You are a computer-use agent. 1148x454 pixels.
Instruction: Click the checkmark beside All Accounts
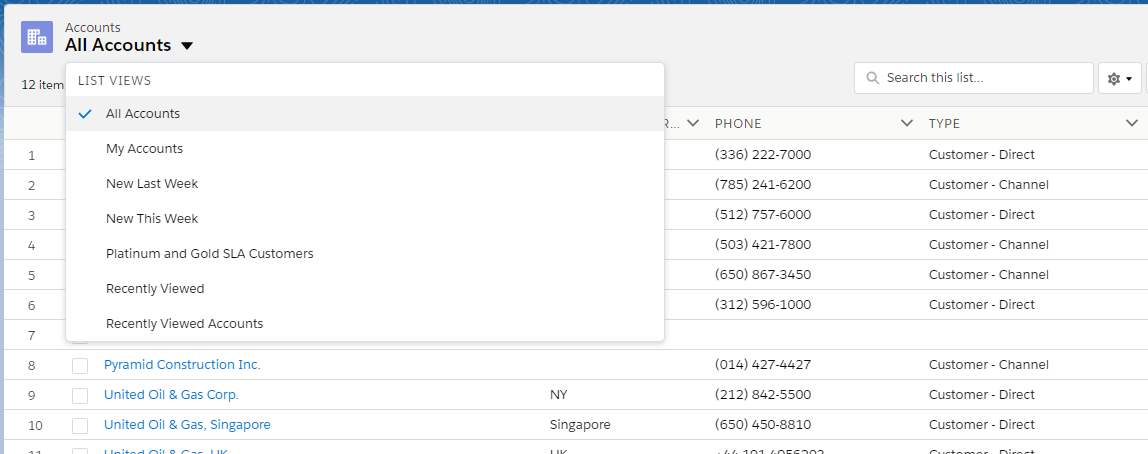(x=85, y=114)
